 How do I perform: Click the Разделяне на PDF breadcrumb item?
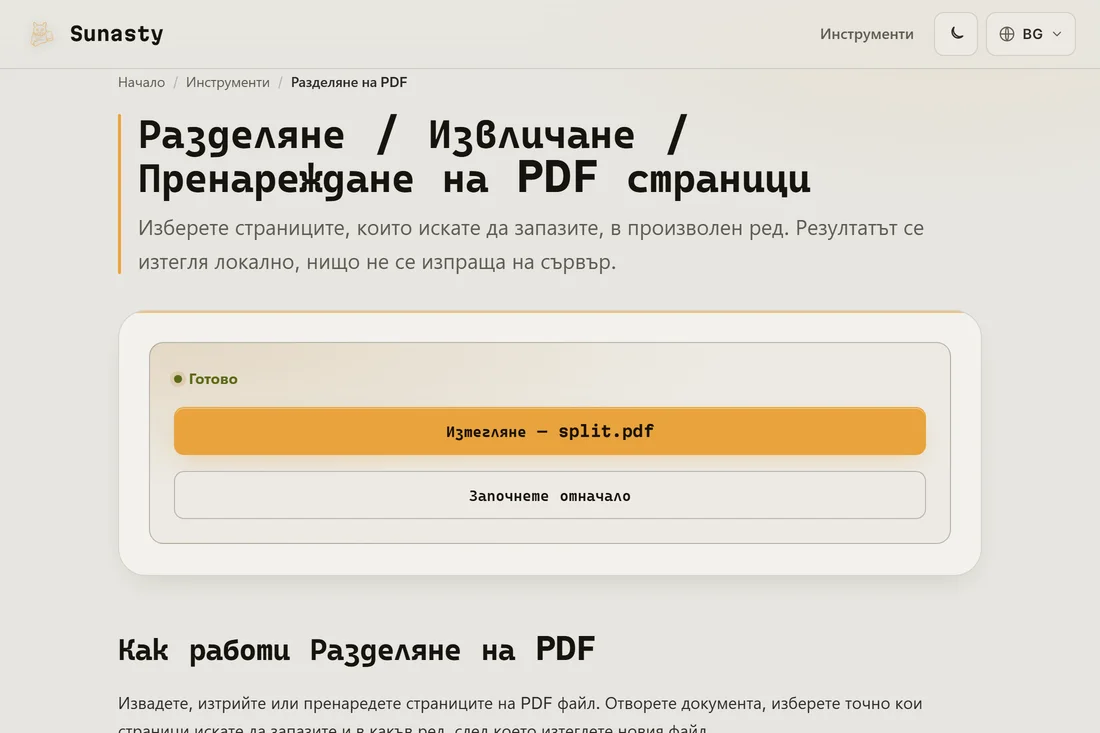pos(349,82)
